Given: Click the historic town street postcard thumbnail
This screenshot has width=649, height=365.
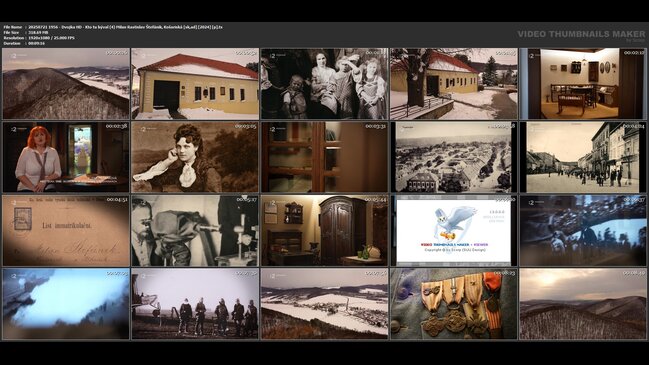Looking at the screenshot, I should (x=583, y=157).
